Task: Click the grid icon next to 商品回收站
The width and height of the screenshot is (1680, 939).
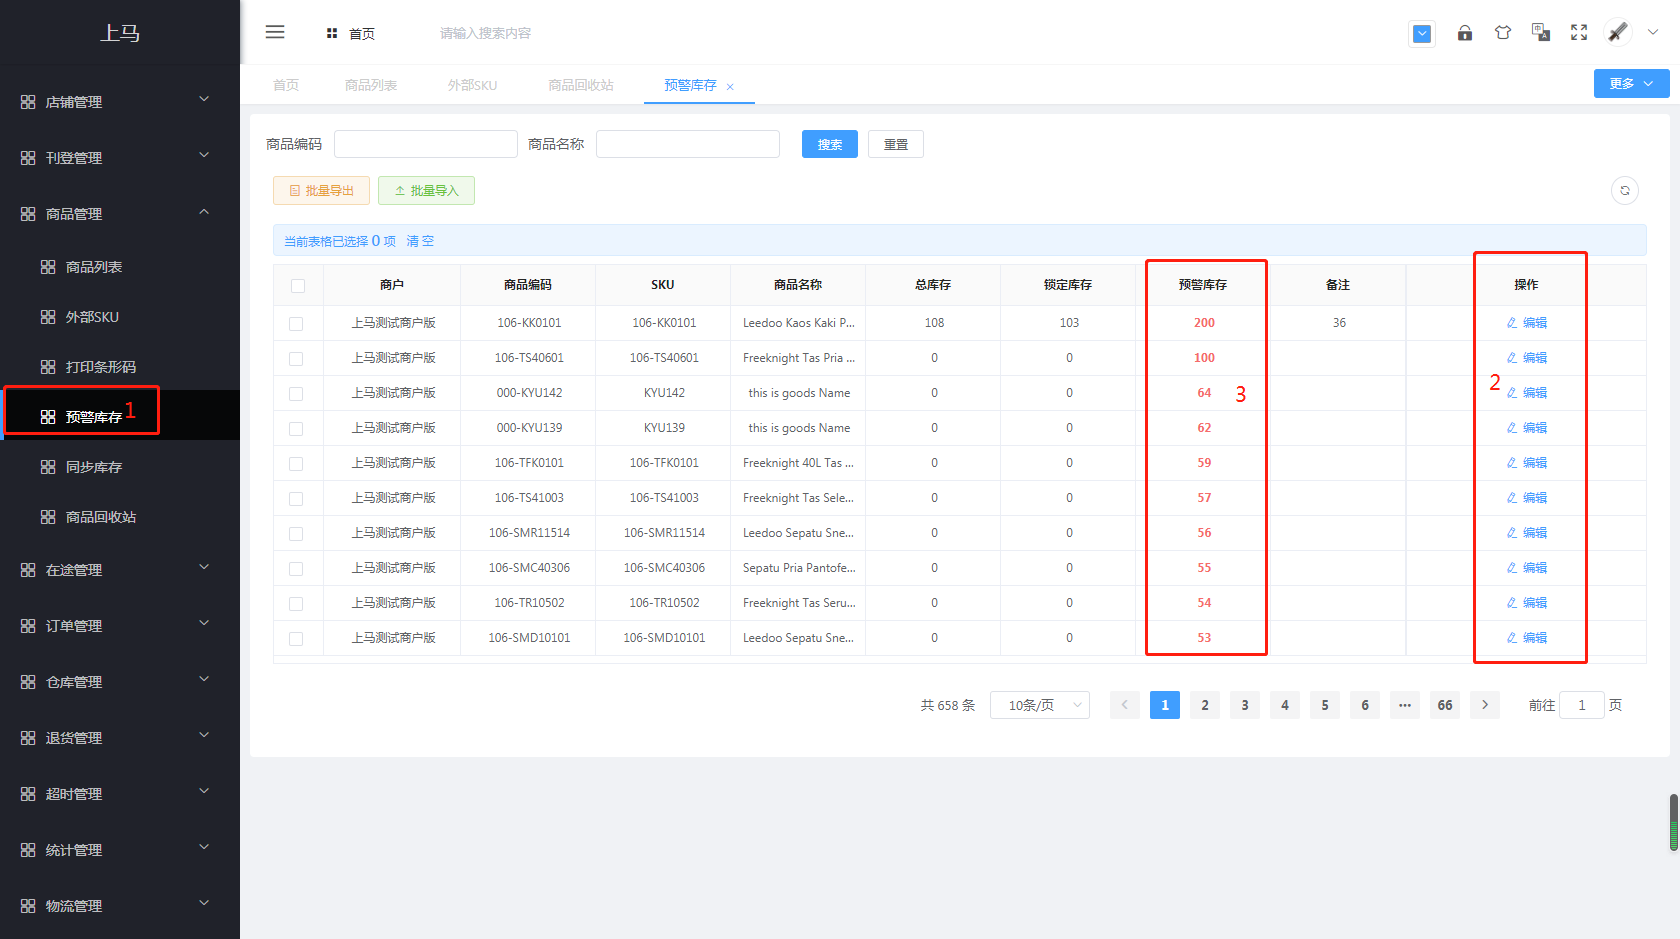Action: point(48,517)
